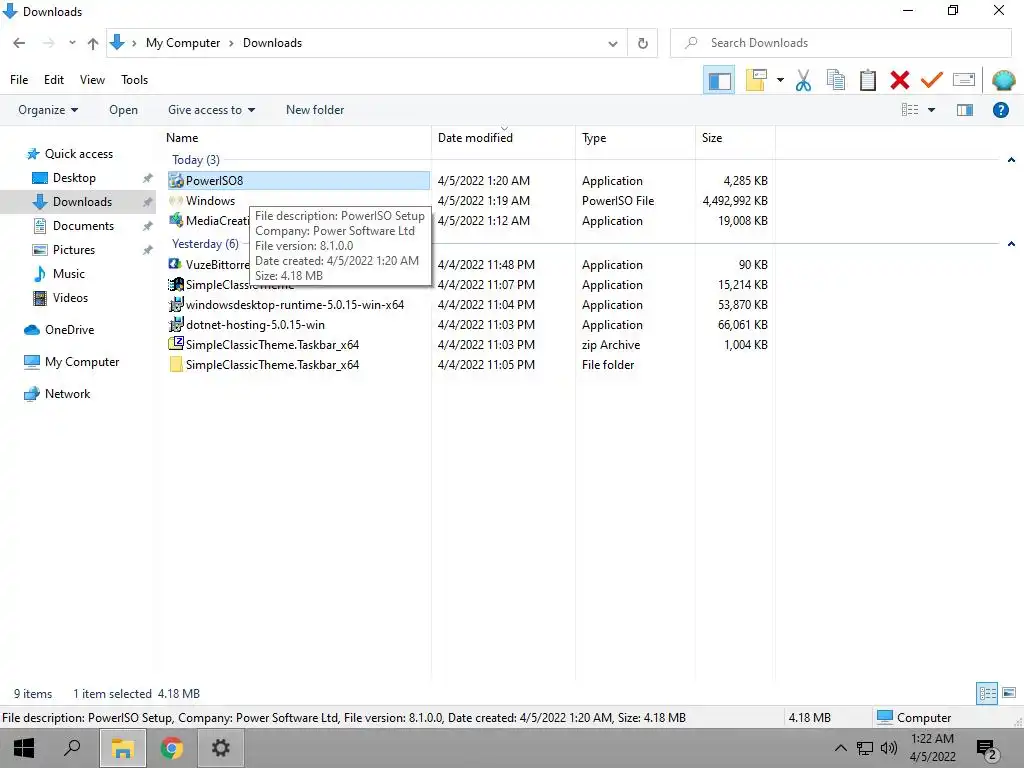This screenshot has height=768, width=1024.
Task: Select OneDrive in the navigation pane
Action: pyautogui.click(x=69, y=330)
